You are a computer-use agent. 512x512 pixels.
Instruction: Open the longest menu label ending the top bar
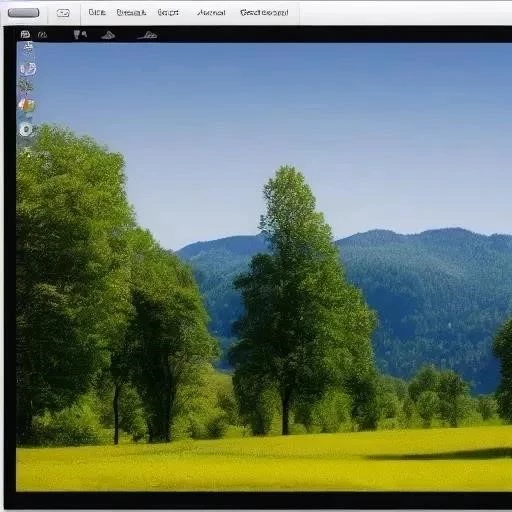(x=264, y=13)
